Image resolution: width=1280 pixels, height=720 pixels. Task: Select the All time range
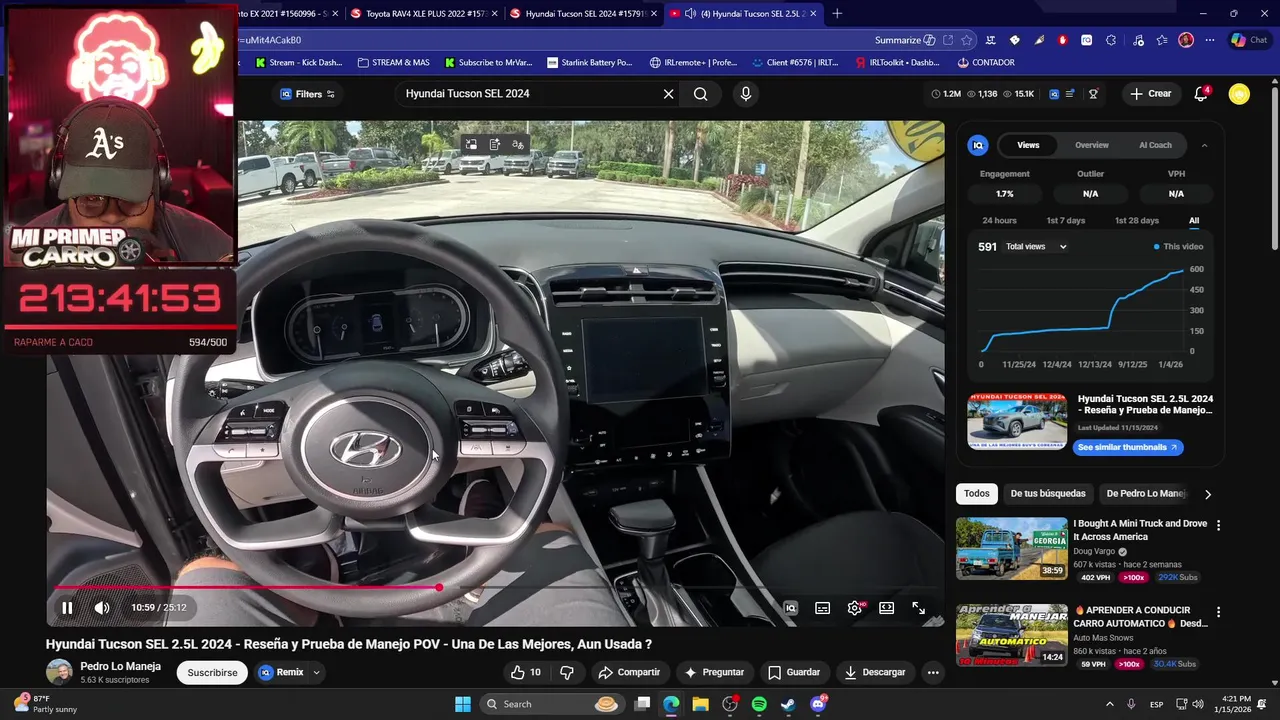click(x=1194, y=221)
